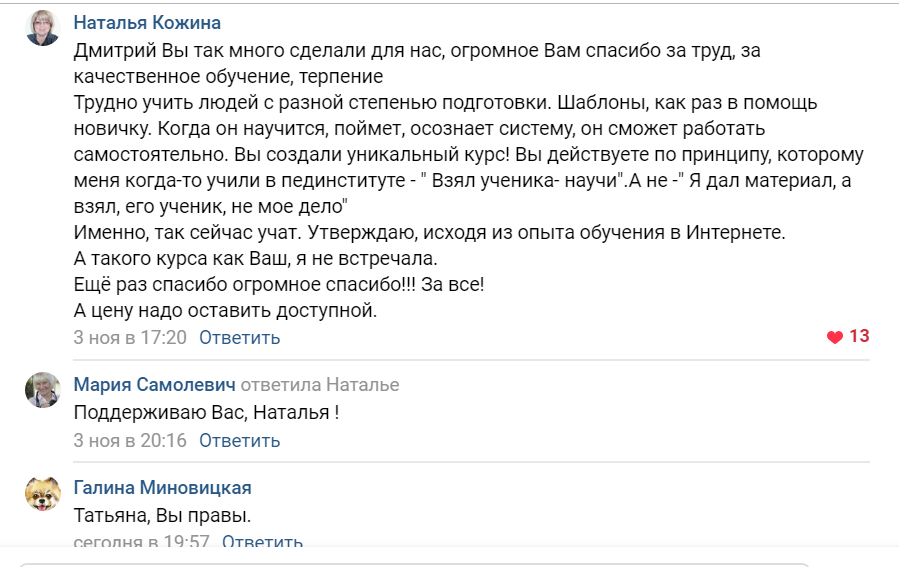The width and height of the screenshot is (899, 567).
Task: Like Наталья Кожина's comment with the heart
Action: pyautogui.click(x=835, y=337)
